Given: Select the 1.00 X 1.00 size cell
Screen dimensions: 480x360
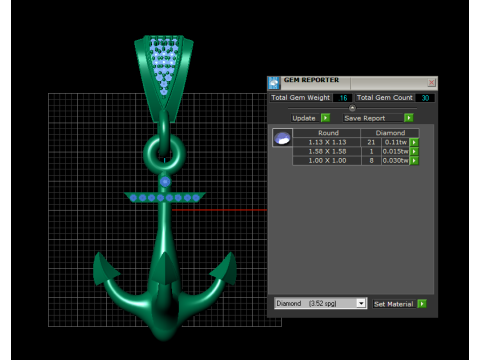Looking at the screenshot, I should [327, 161].
